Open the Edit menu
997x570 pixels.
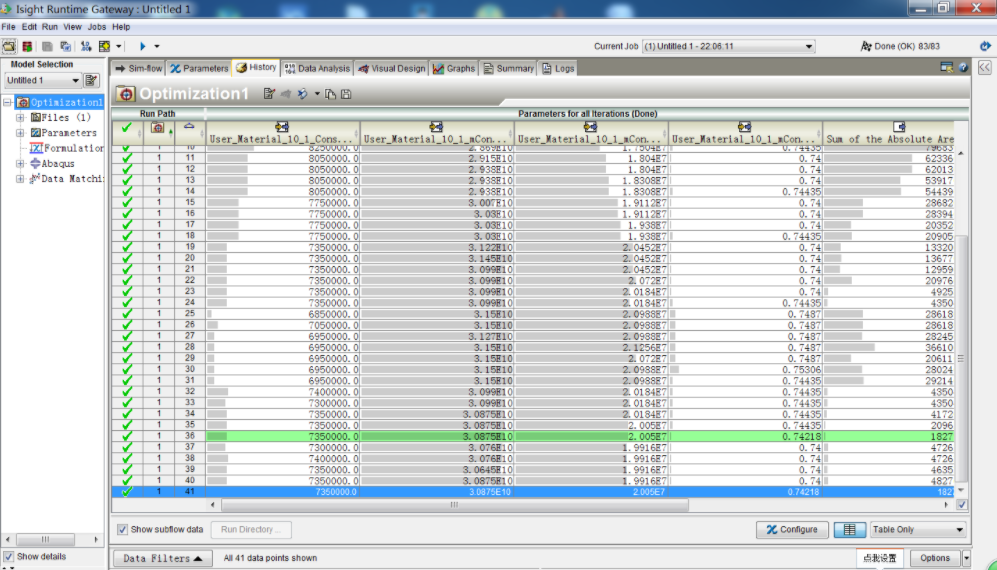[x=29, y=27]
